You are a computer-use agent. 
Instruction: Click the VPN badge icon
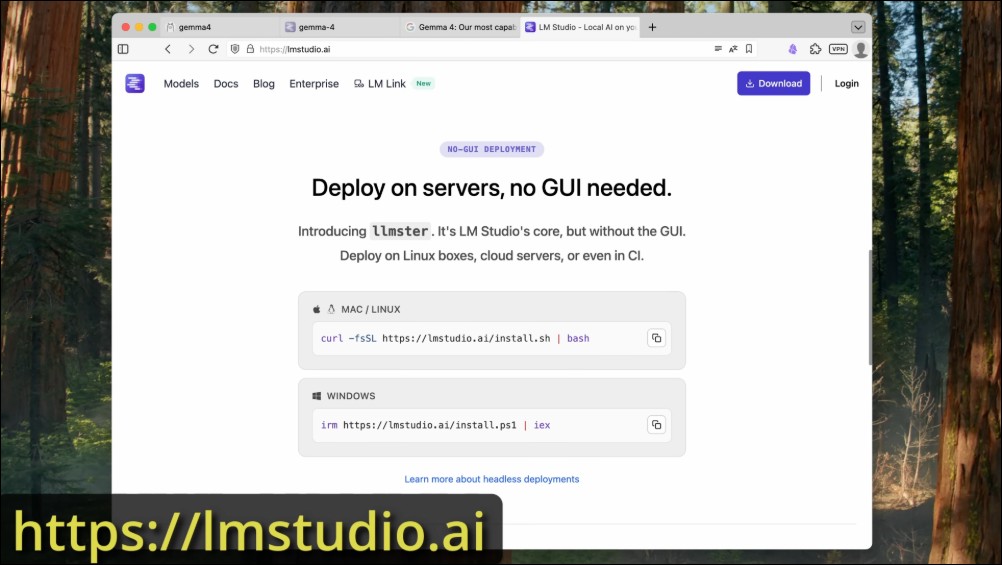click(838, 49)
